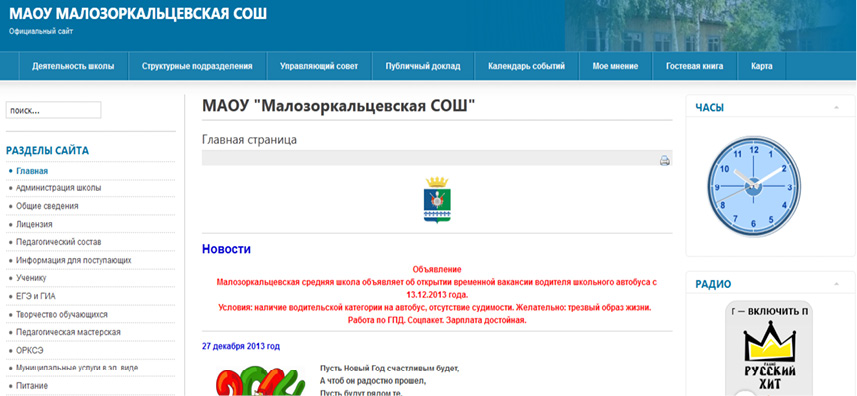Image resolution: width=857 pixels, height=396 pixels.
Task: Click the printer icon under Главная страница
Action: pos(665,161)
